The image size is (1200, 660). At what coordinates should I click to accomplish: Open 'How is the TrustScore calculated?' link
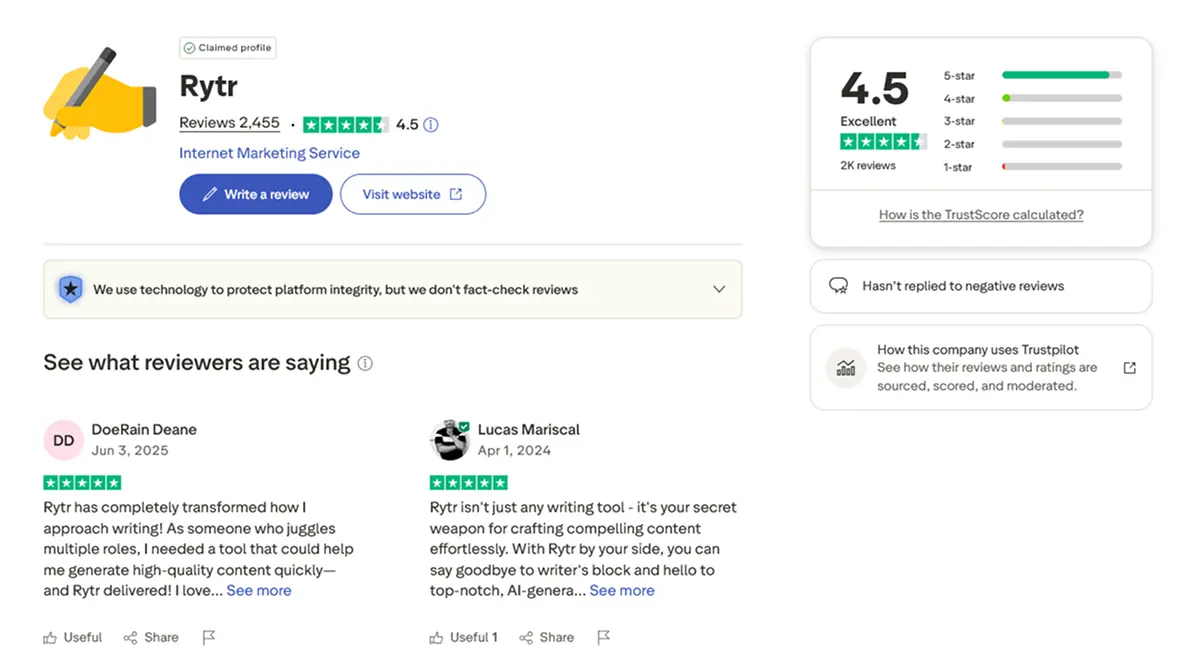(x=980, y=214)
